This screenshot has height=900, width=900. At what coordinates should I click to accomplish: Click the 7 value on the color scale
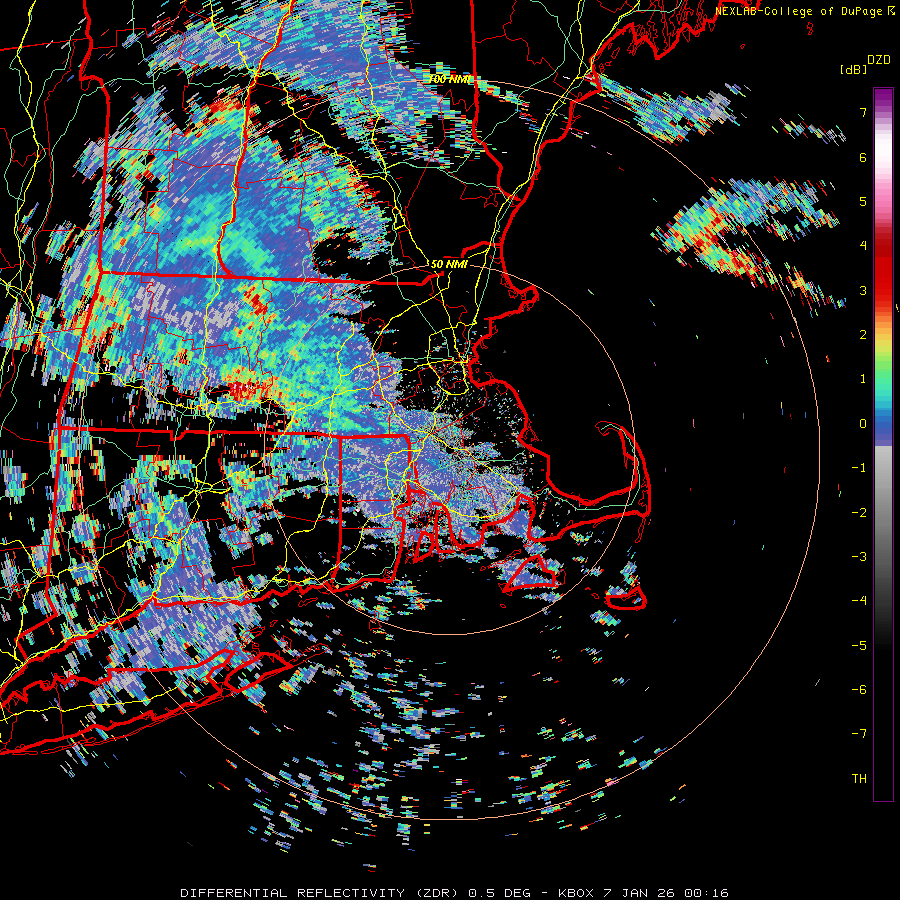pyautogui.click(x=863, y=112)
